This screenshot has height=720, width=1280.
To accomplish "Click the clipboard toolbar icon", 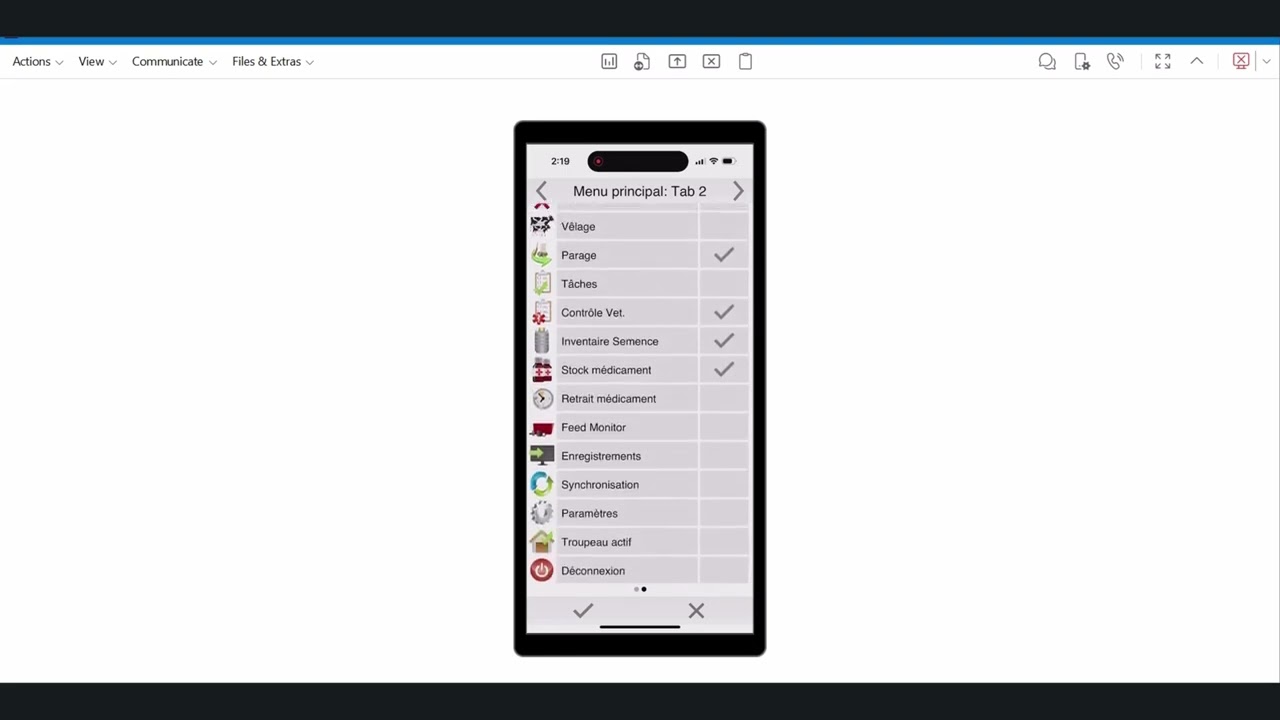I will tap(745, 62).
